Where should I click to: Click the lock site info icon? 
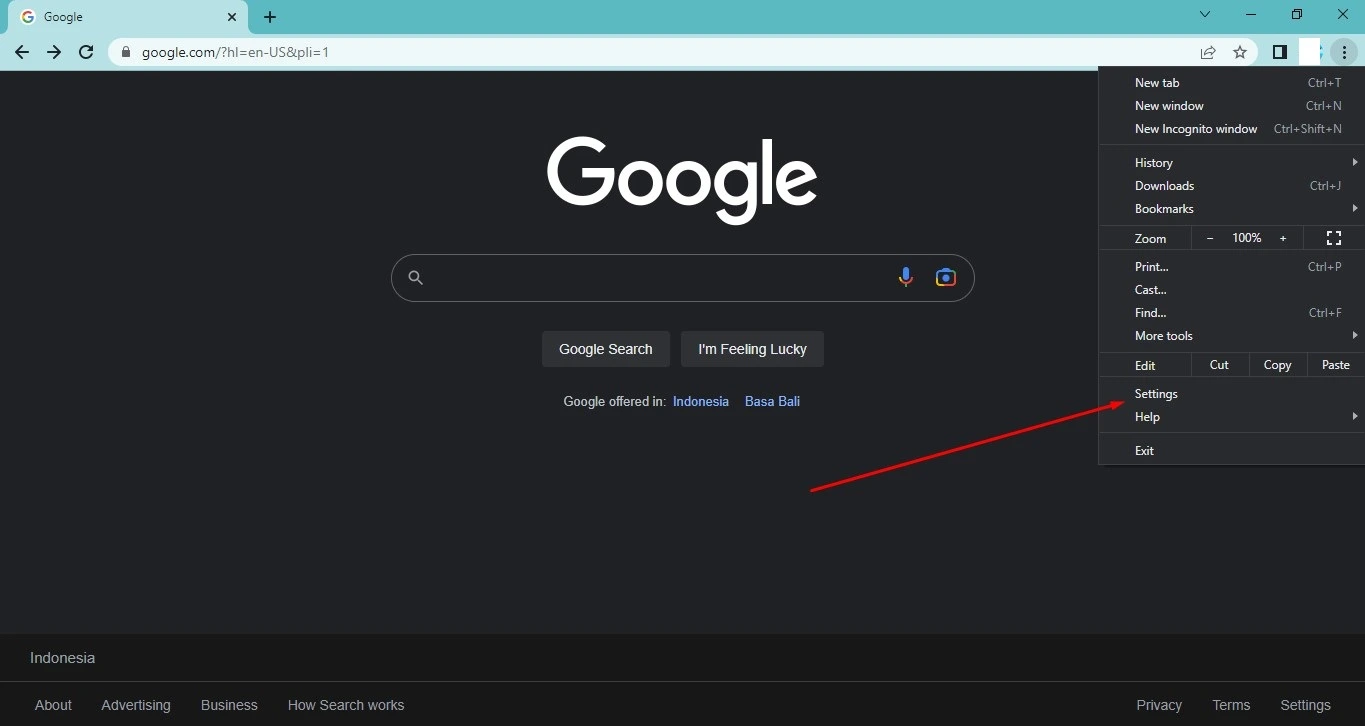(x=126, y=52)
